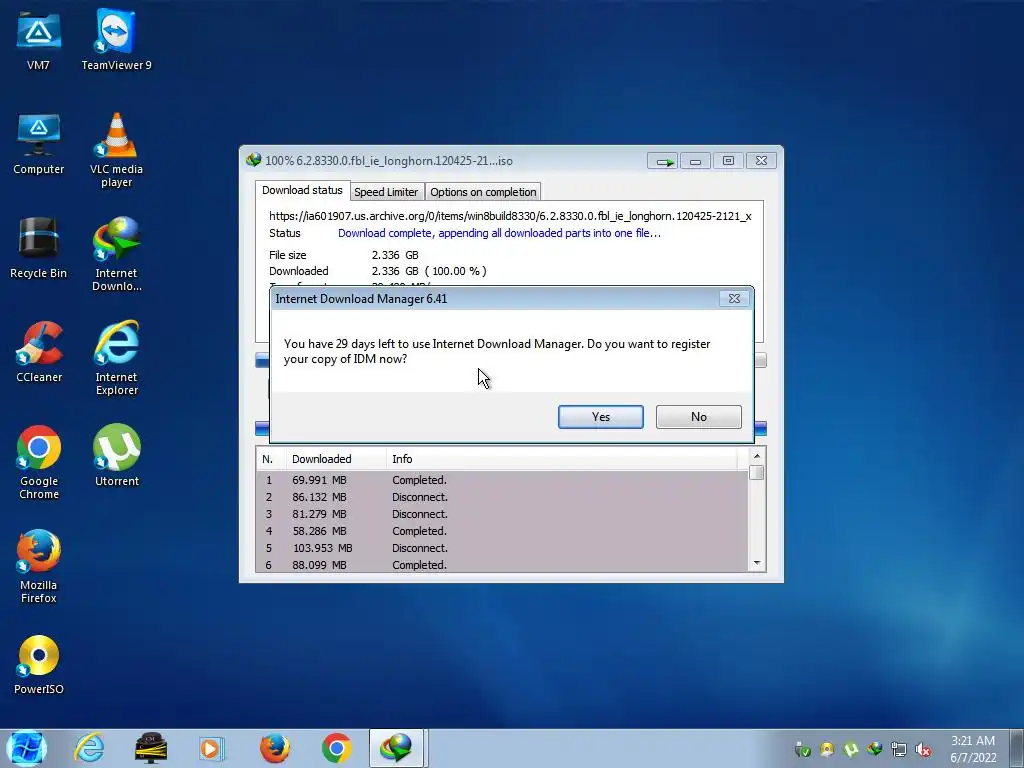This screenshot has height=768, width=1024.
Task: Click the scrollbar up arrow in connections list
Action: point(757,456)
